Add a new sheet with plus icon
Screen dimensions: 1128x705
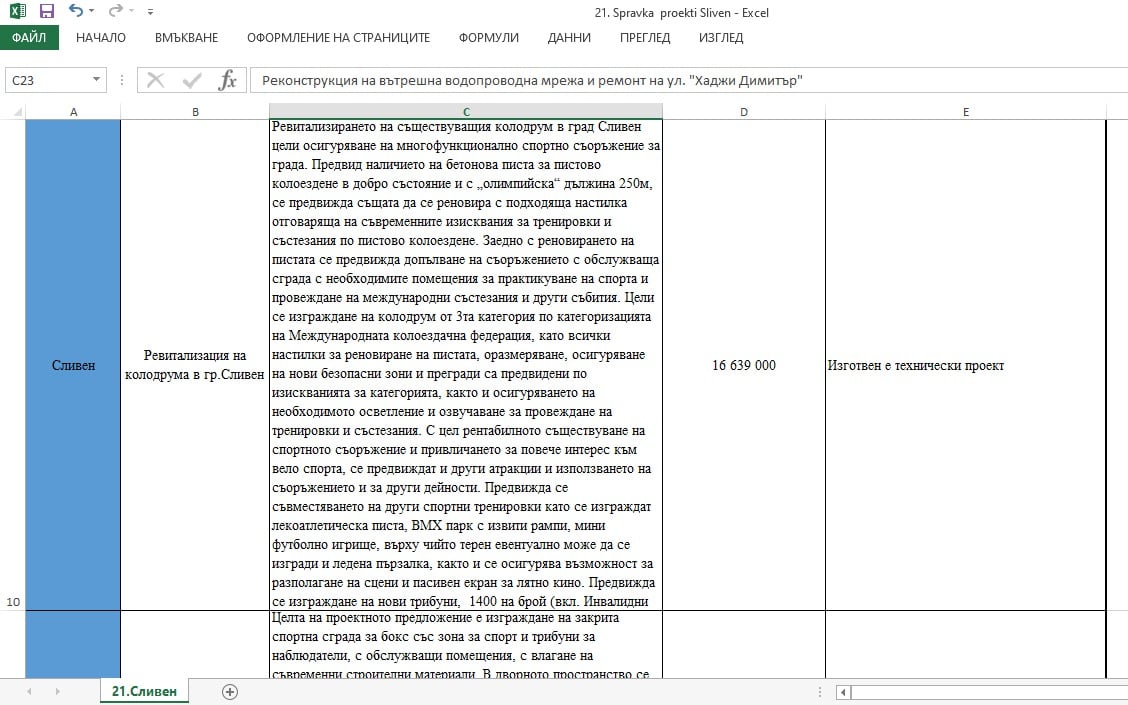coord(230,691)
